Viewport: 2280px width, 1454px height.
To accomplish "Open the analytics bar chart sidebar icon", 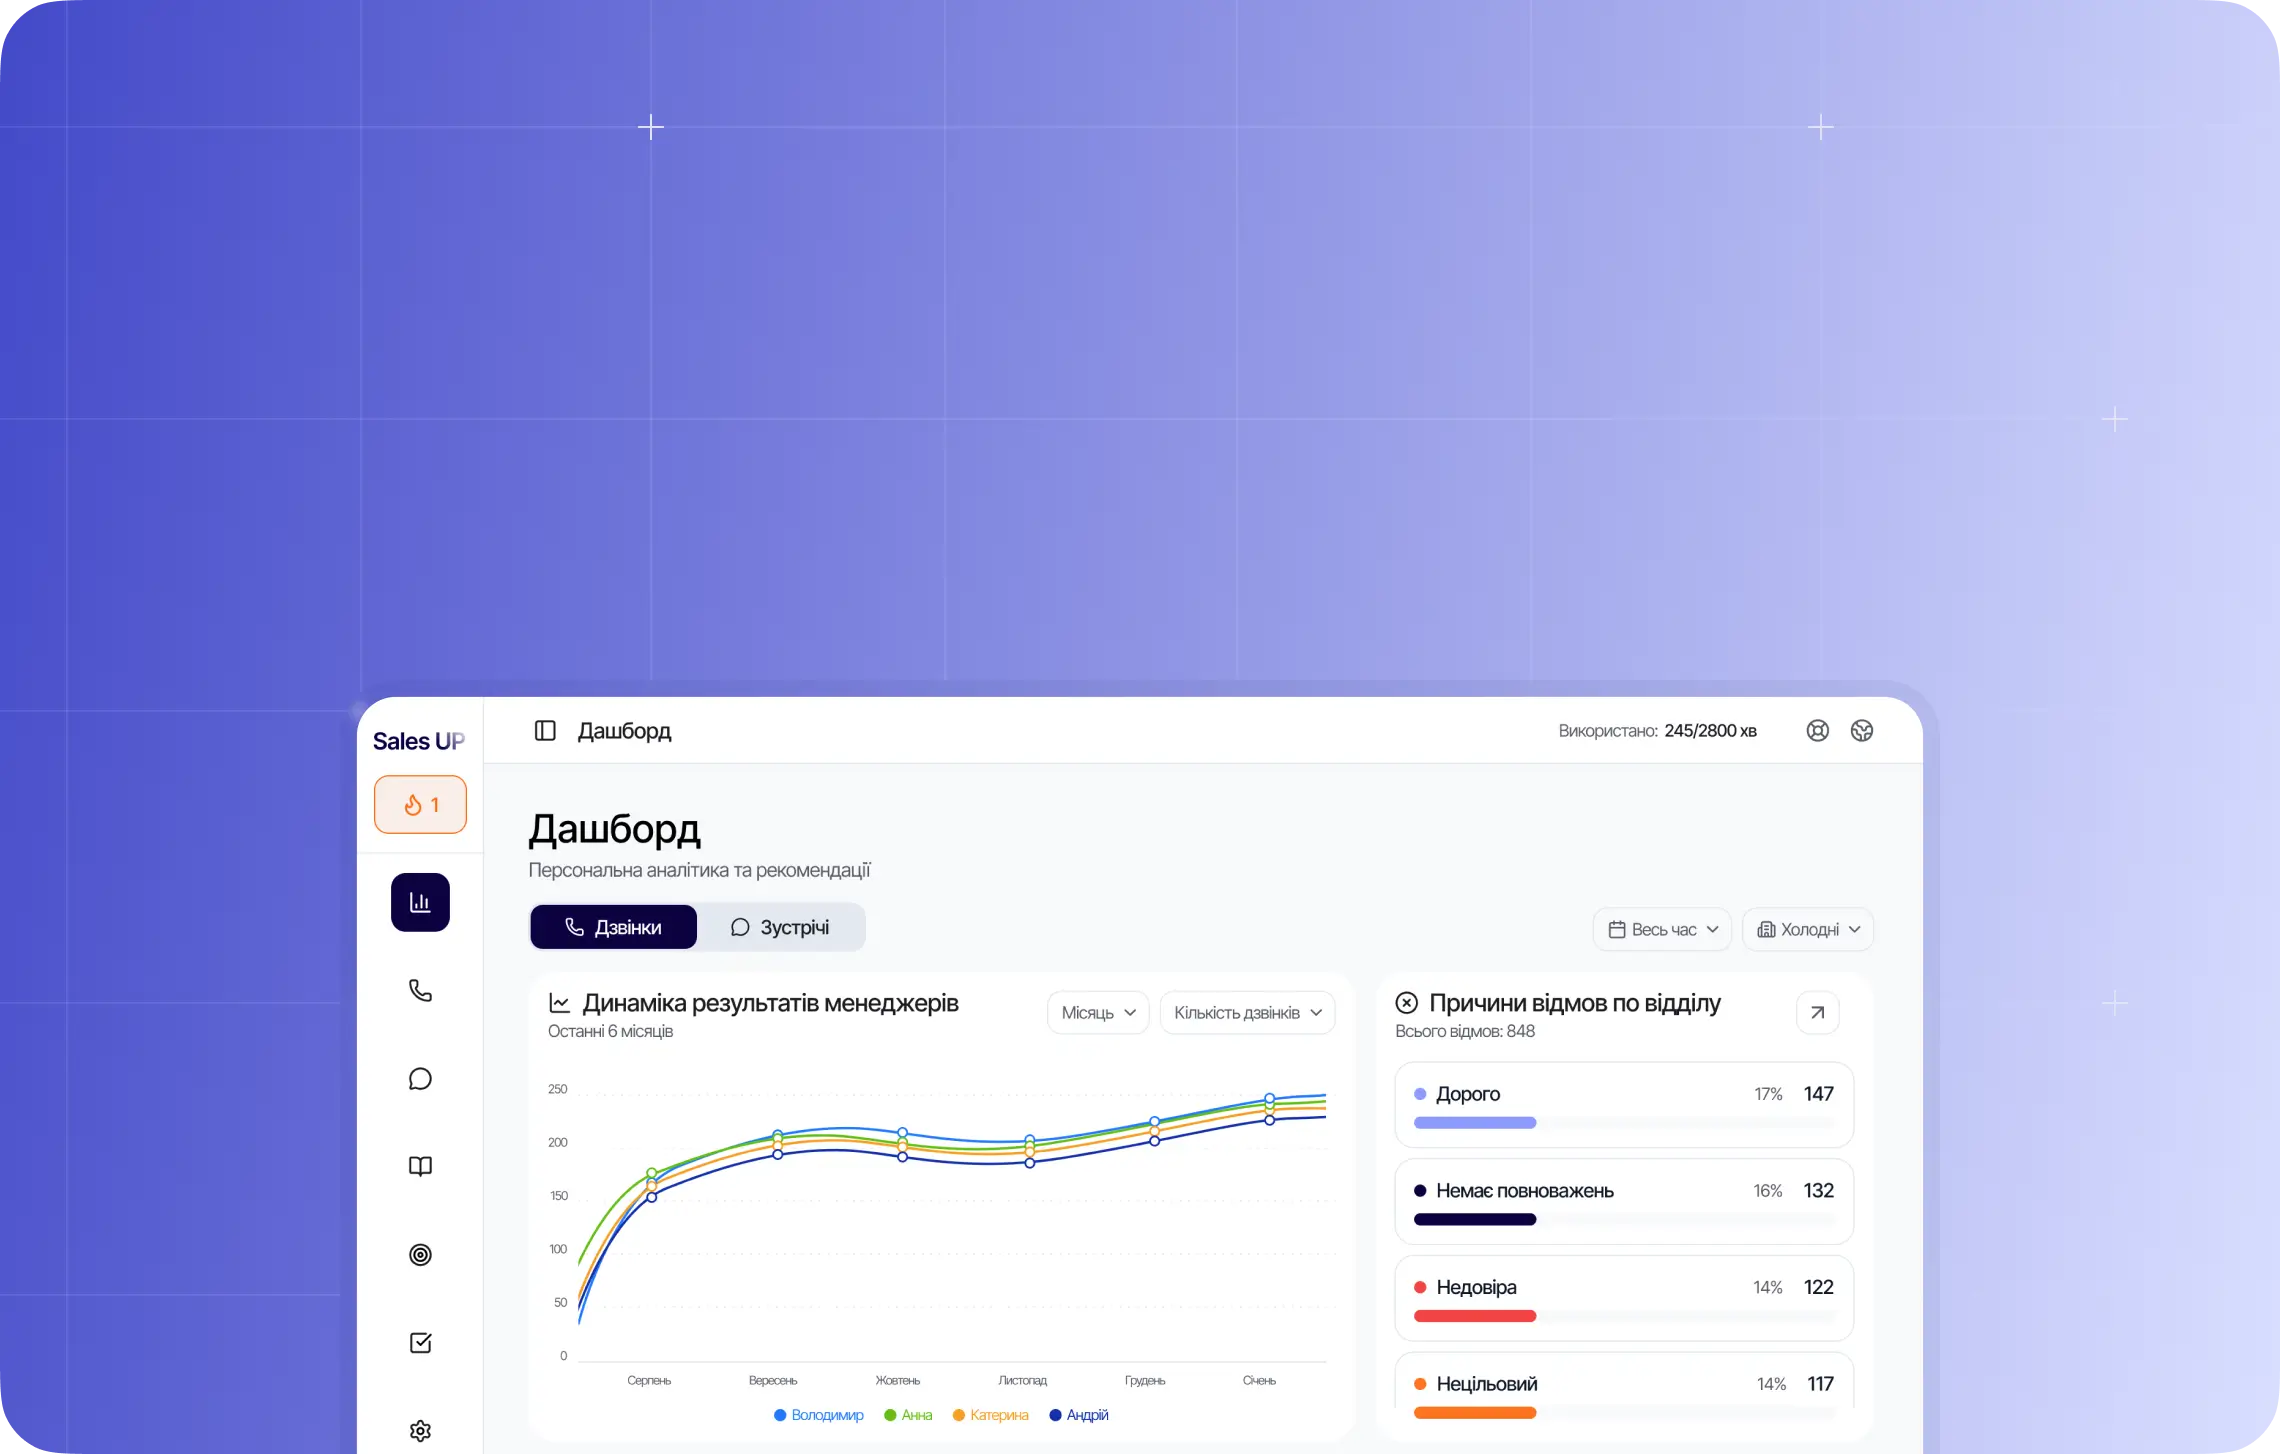I will 420,902.
